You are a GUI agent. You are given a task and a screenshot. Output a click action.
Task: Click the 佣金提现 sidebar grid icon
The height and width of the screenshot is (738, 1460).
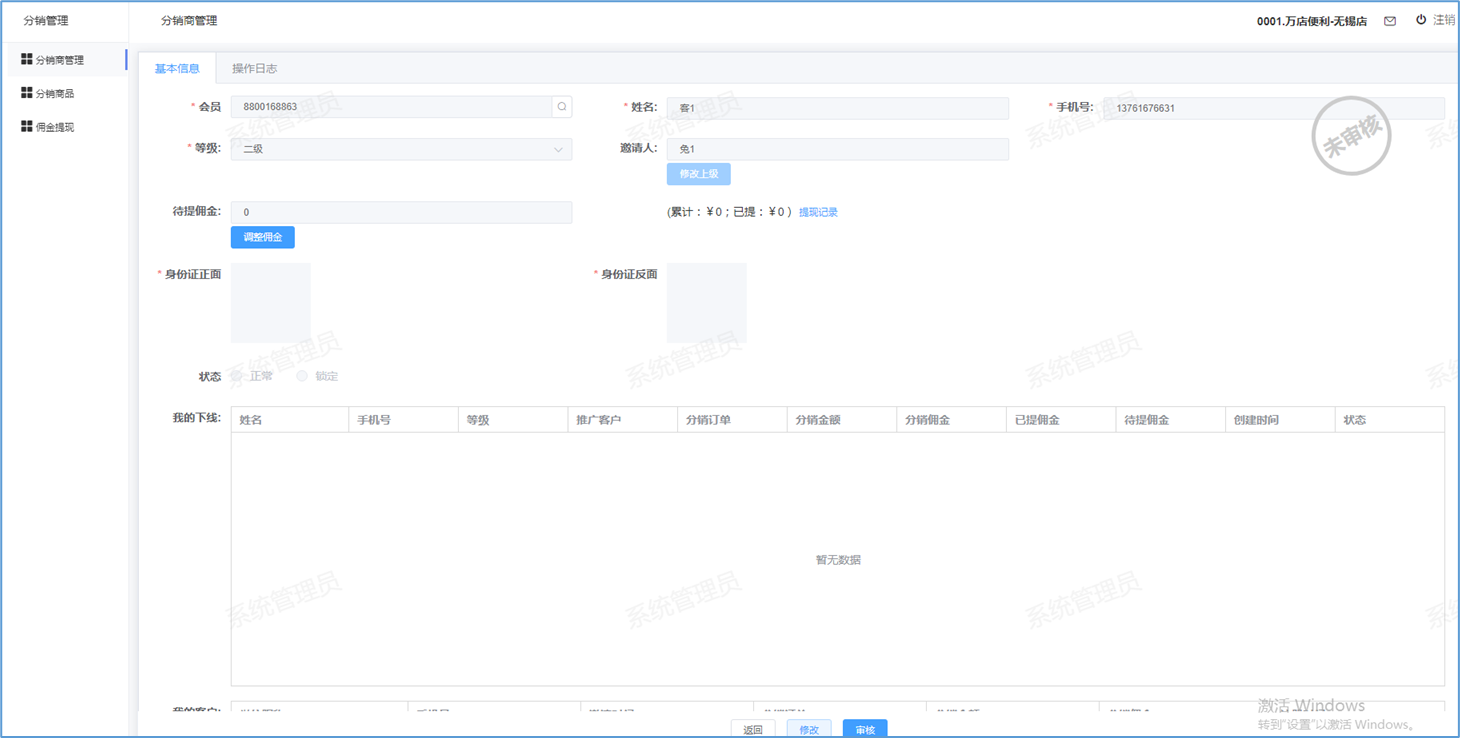[x=27, y=127]
